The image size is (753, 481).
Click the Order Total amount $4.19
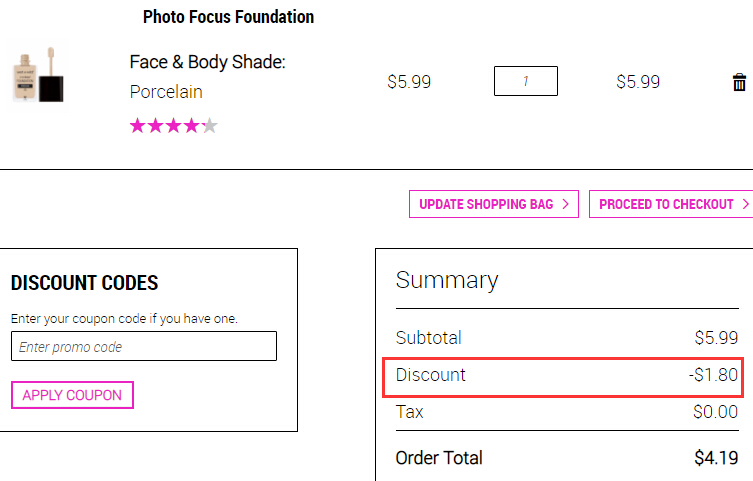(716, 458)
